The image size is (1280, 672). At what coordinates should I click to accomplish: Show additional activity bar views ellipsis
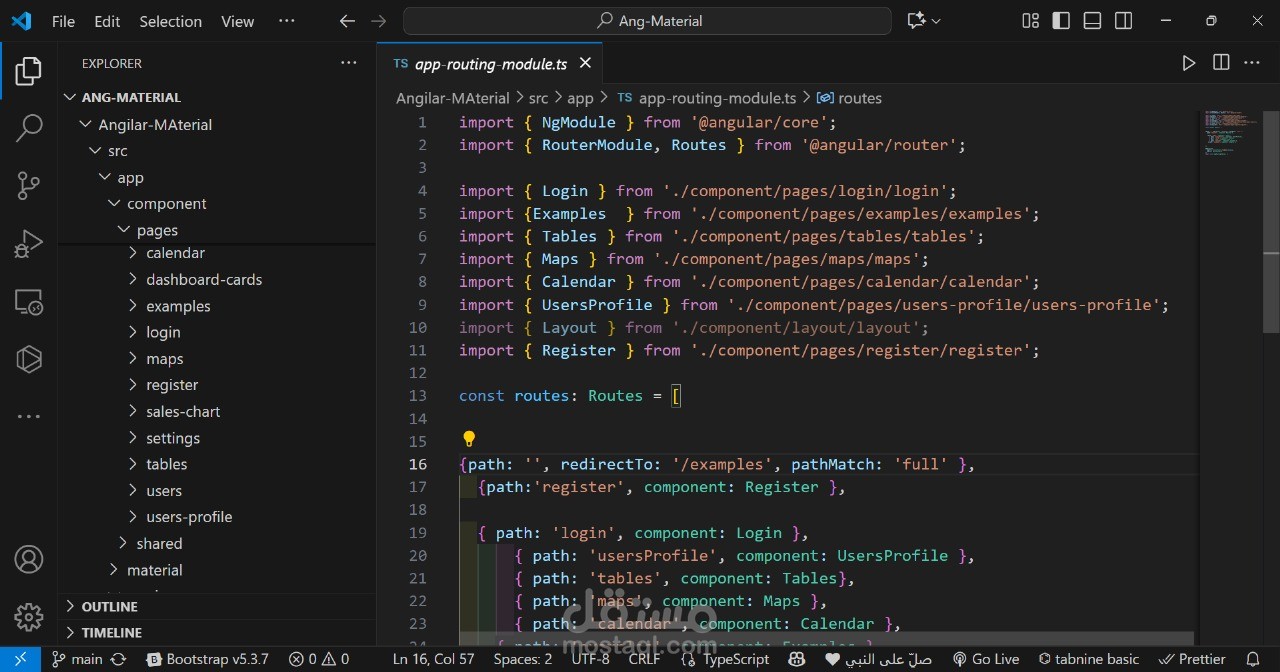[28, 416]
